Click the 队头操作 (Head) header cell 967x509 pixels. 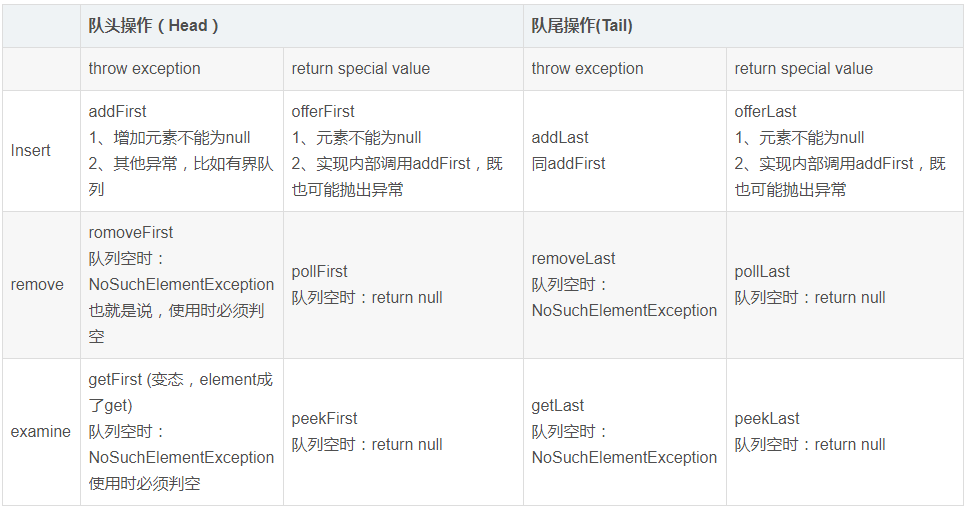(x=153, y=26)
